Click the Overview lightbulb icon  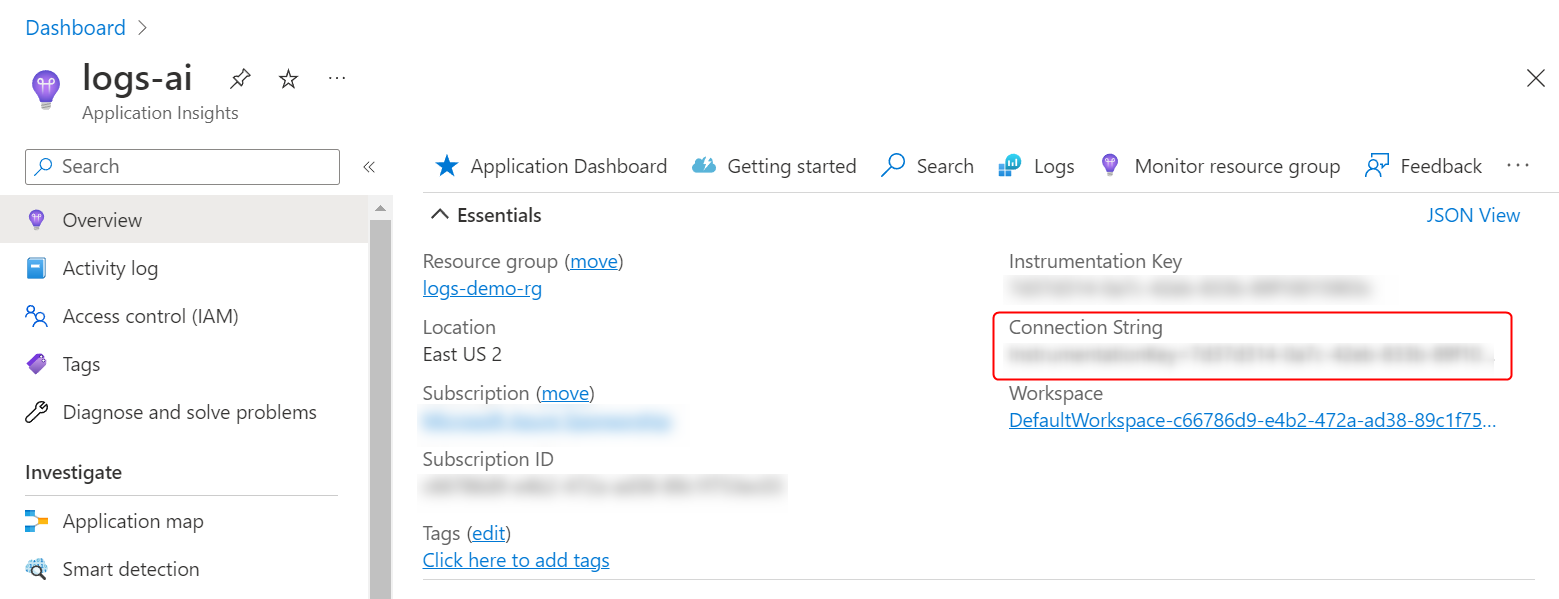37,220
